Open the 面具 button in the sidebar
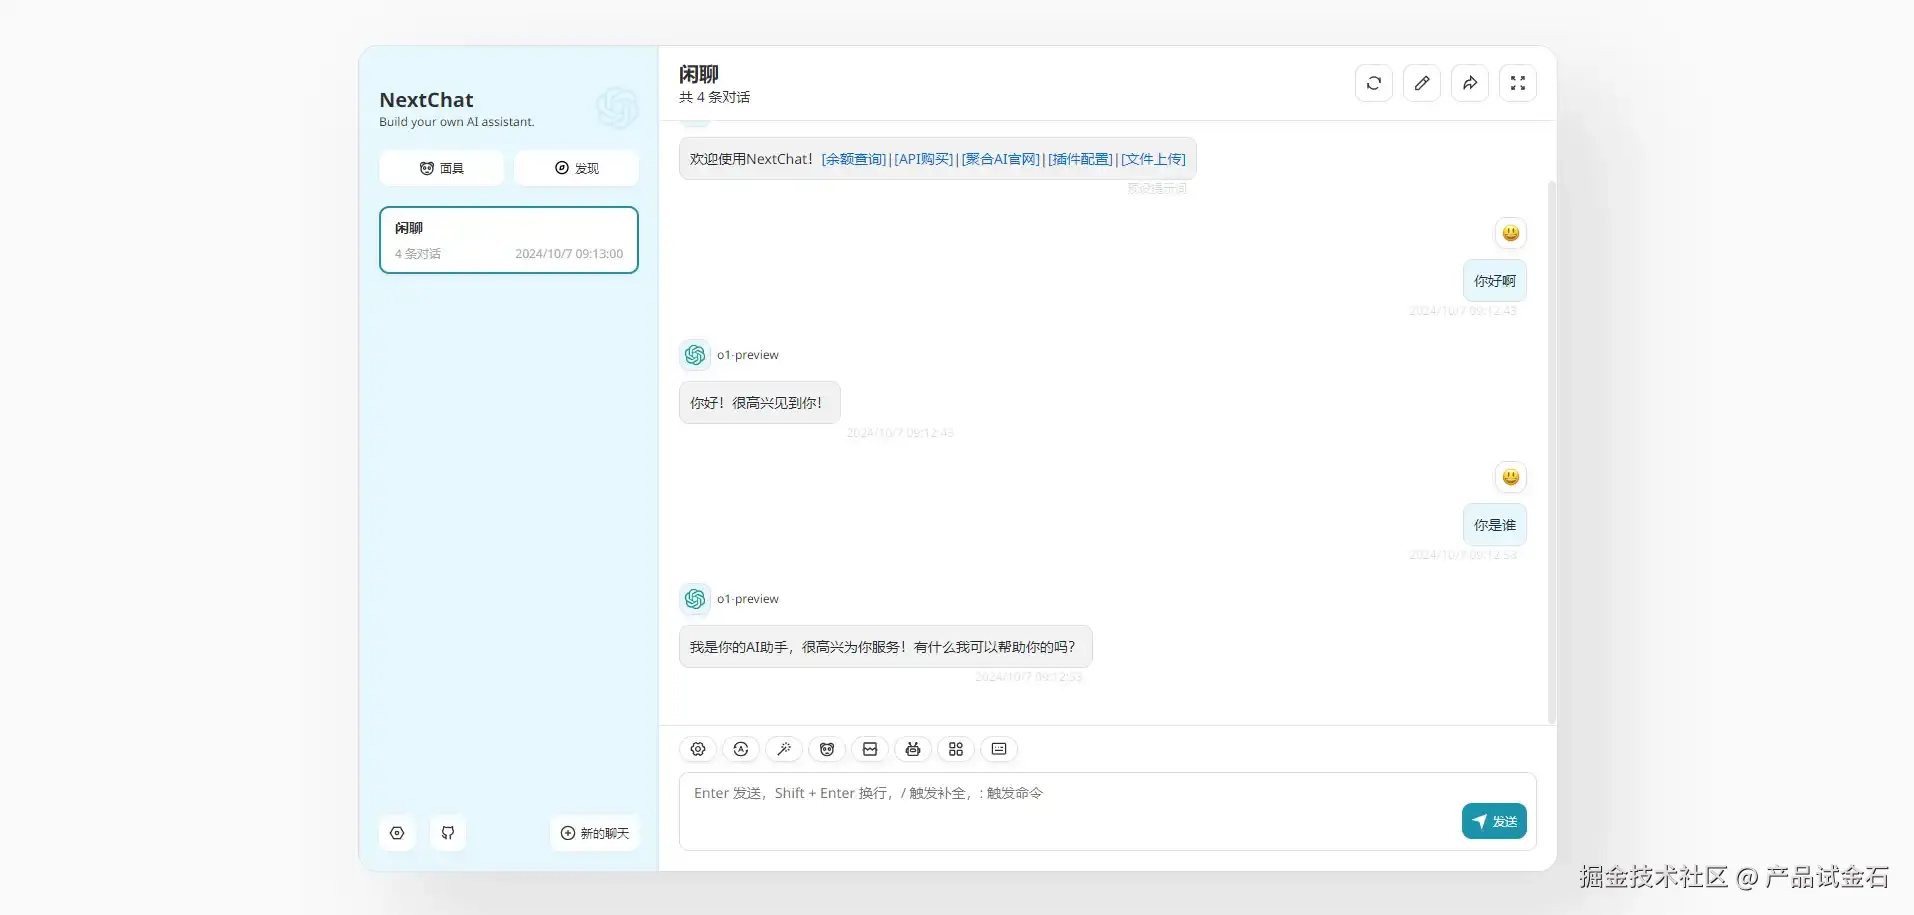Screen dimensions: 1914x915 pos(441,168)
